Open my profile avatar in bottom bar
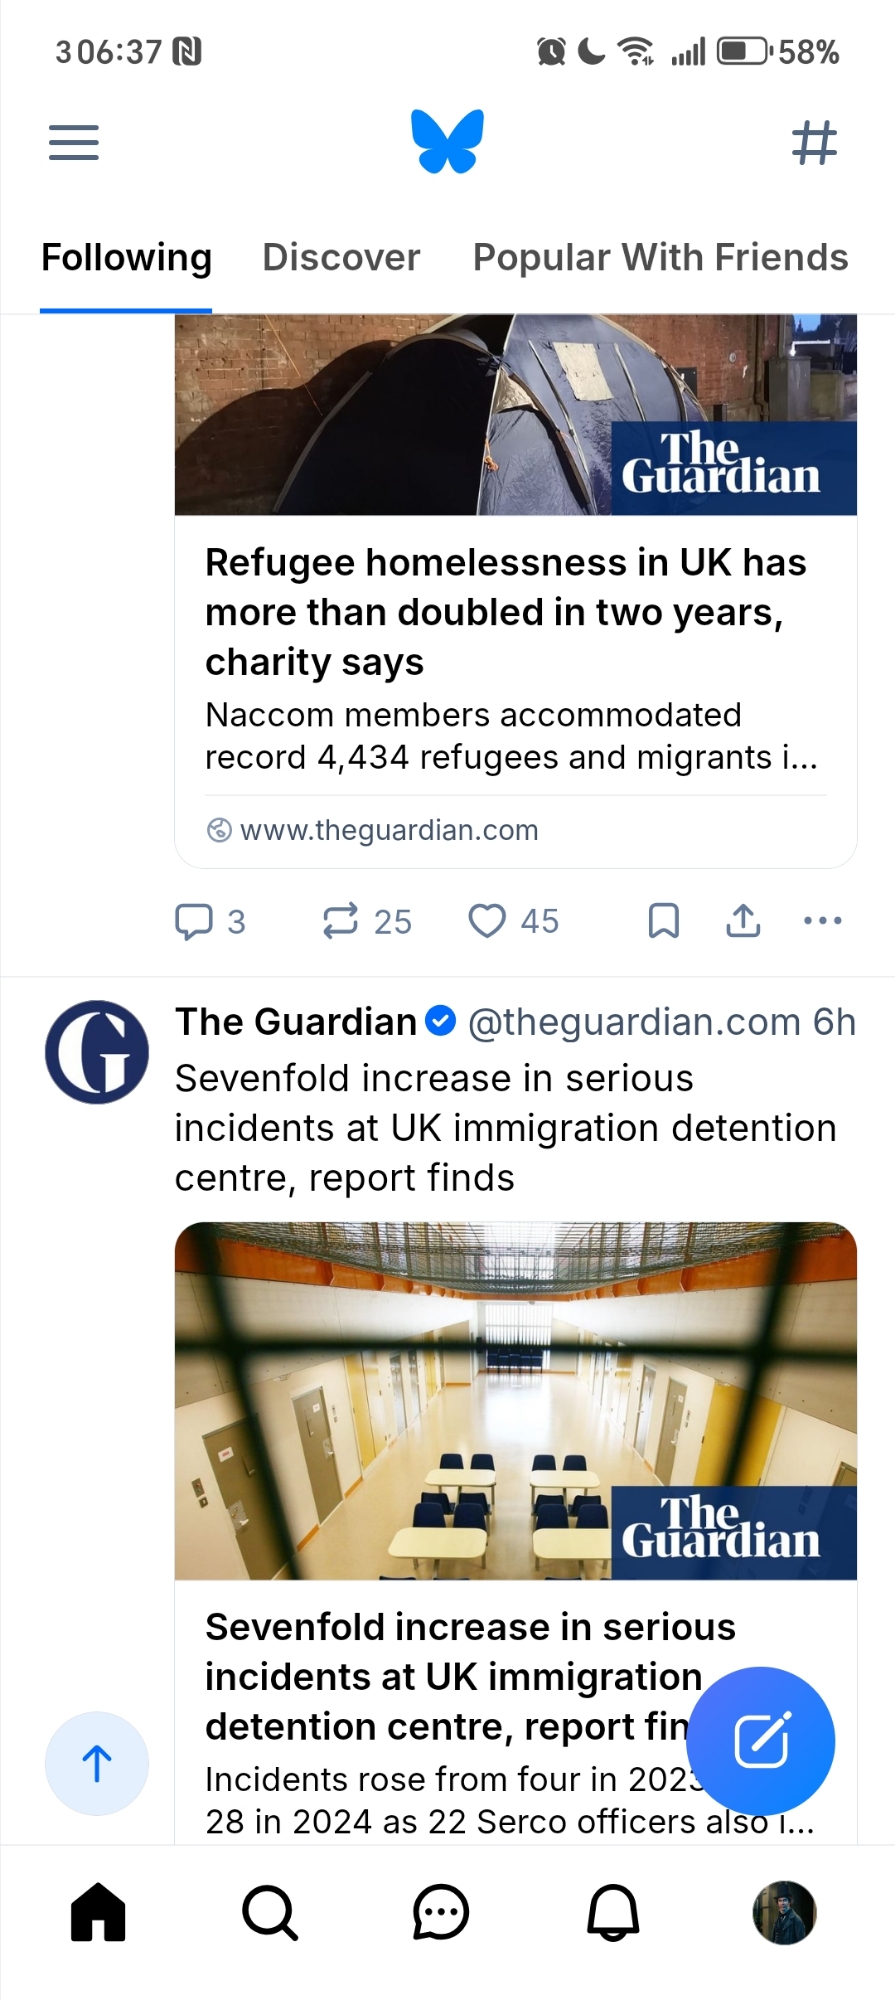The image size is (895, 2000). 784,1913
